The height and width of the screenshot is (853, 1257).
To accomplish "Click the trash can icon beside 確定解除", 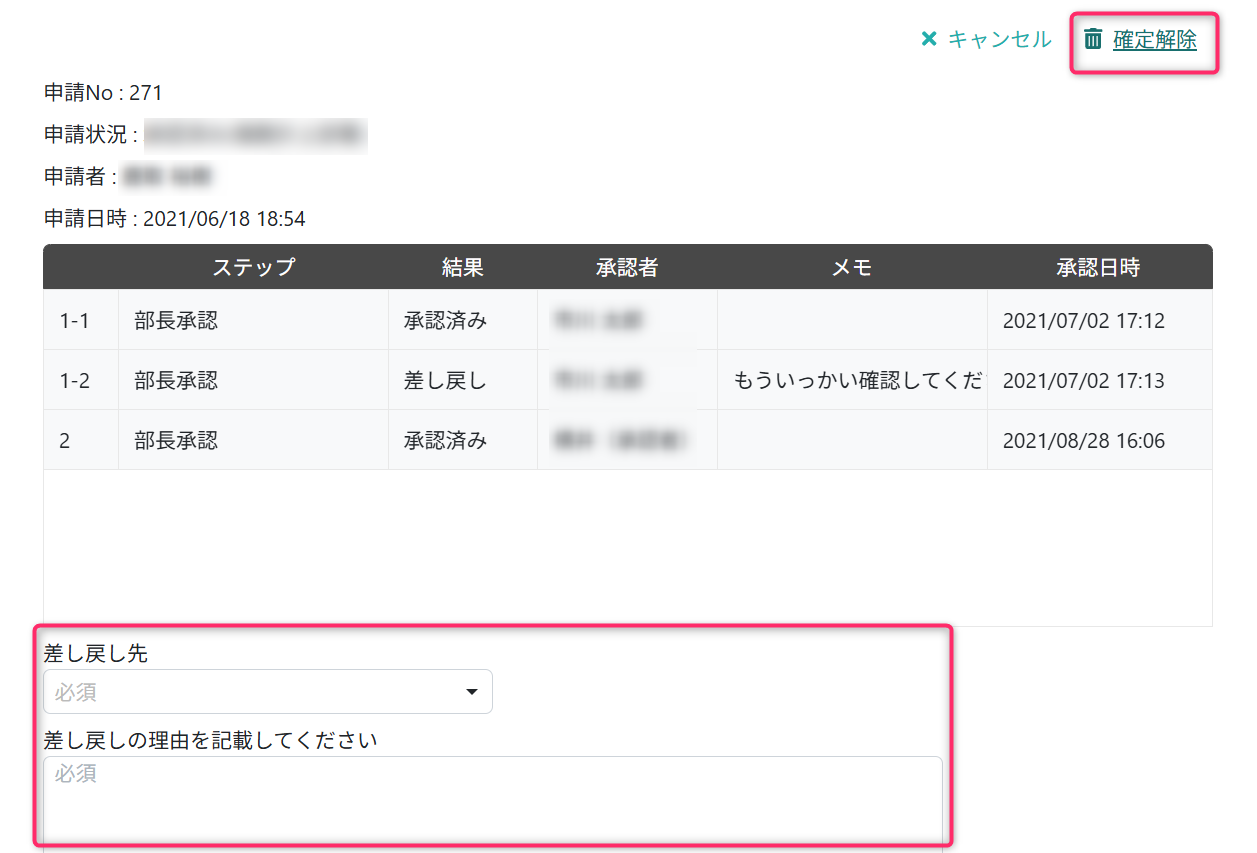I will (1093, 39).
